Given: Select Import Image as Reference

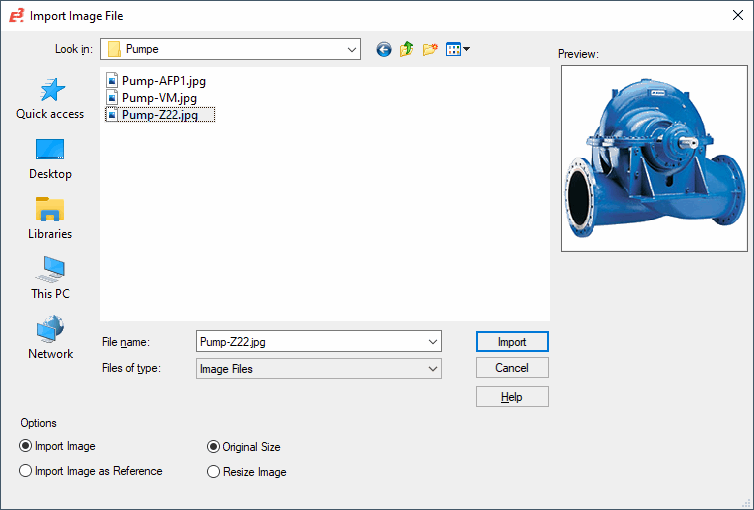Looking at the screenshot, I should 26,471.
